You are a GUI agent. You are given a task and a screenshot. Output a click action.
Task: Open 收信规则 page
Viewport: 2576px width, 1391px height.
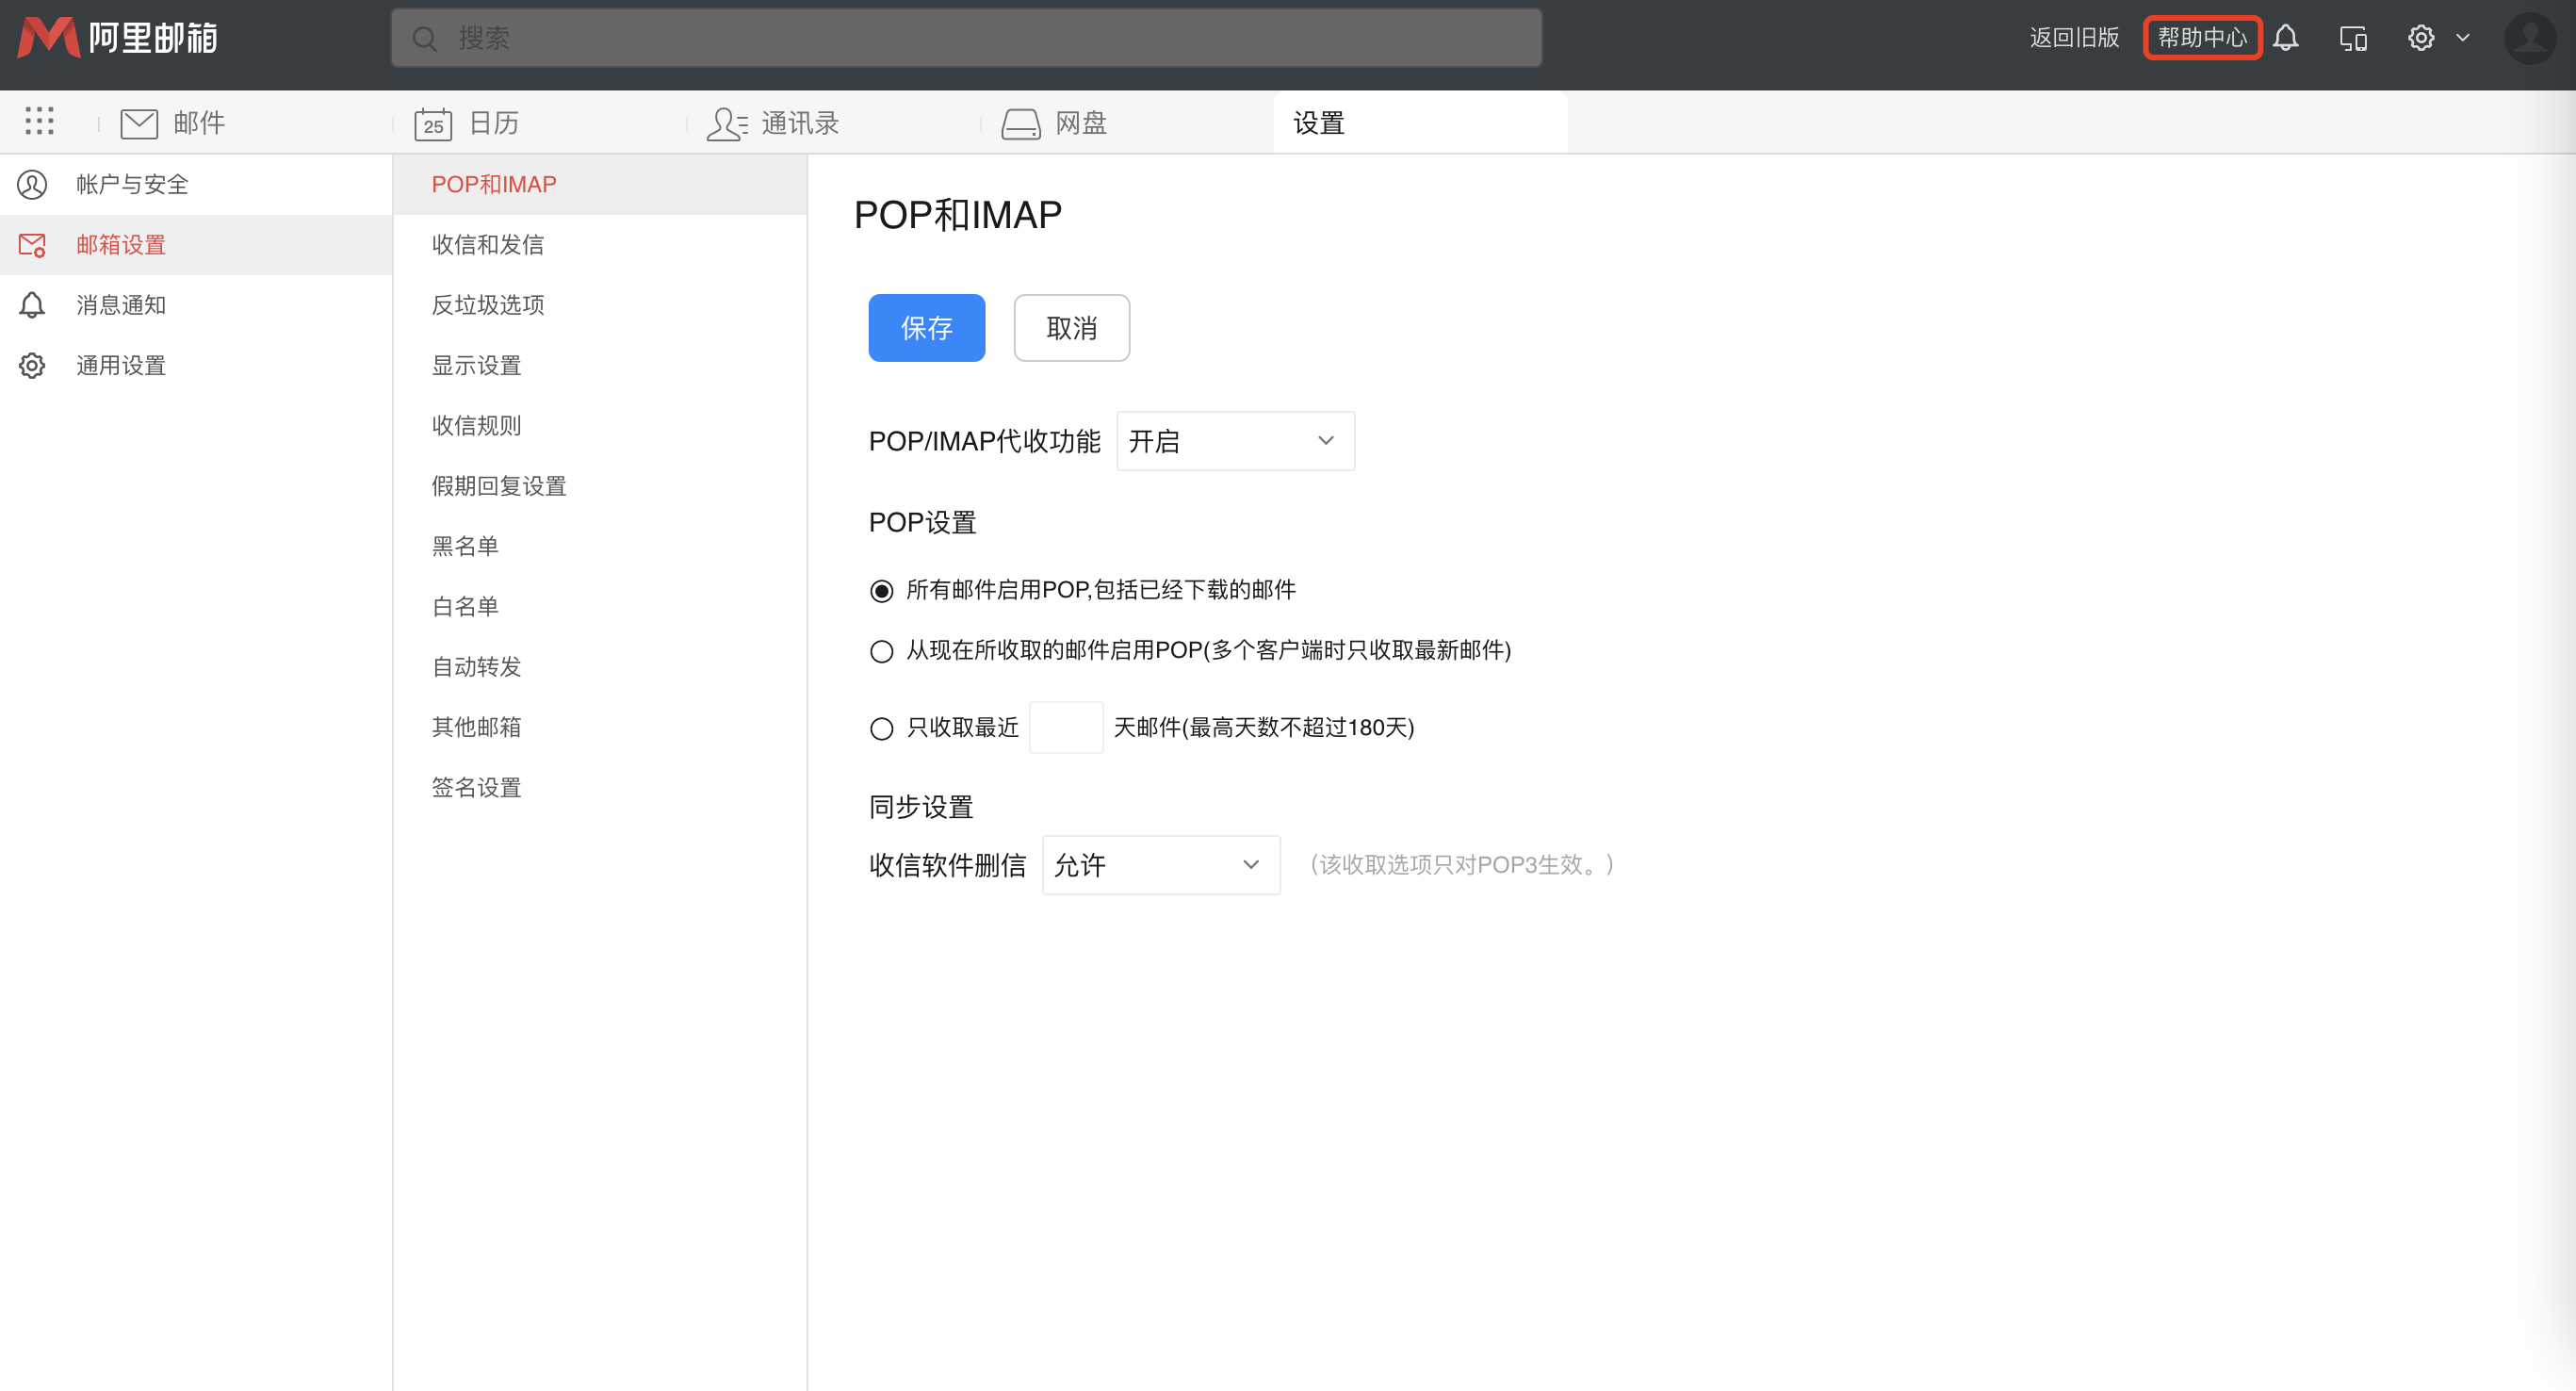[600, 426]
